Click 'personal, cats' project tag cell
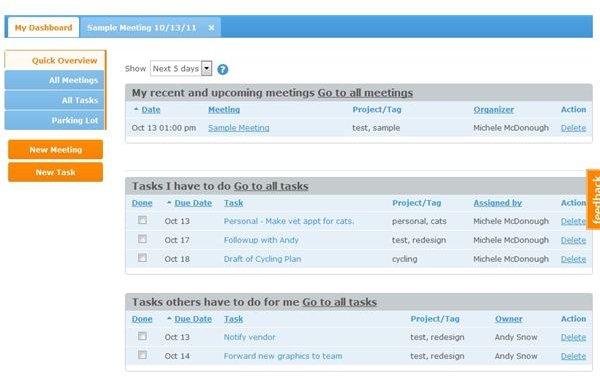Screen dimensions: 600x377 click(419, 221)
